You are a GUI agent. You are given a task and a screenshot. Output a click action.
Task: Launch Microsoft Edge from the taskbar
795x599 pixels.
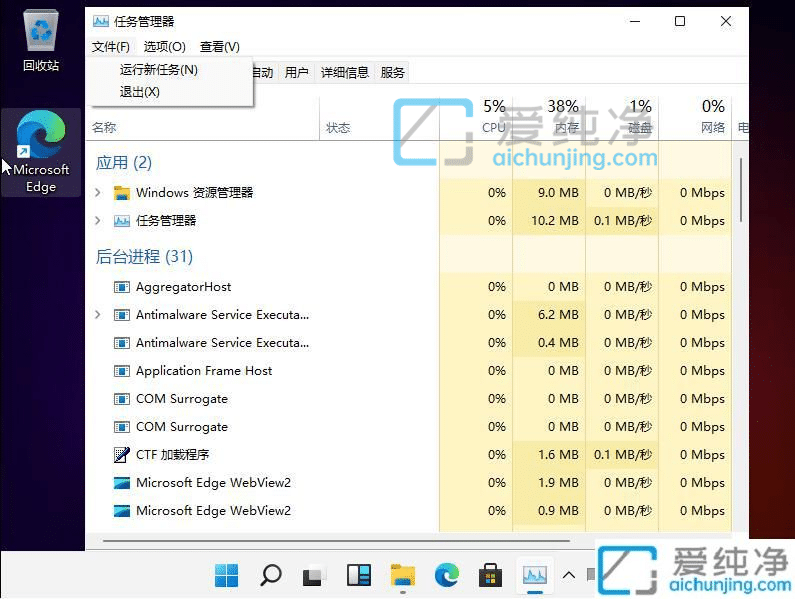(x=447, y=575)
